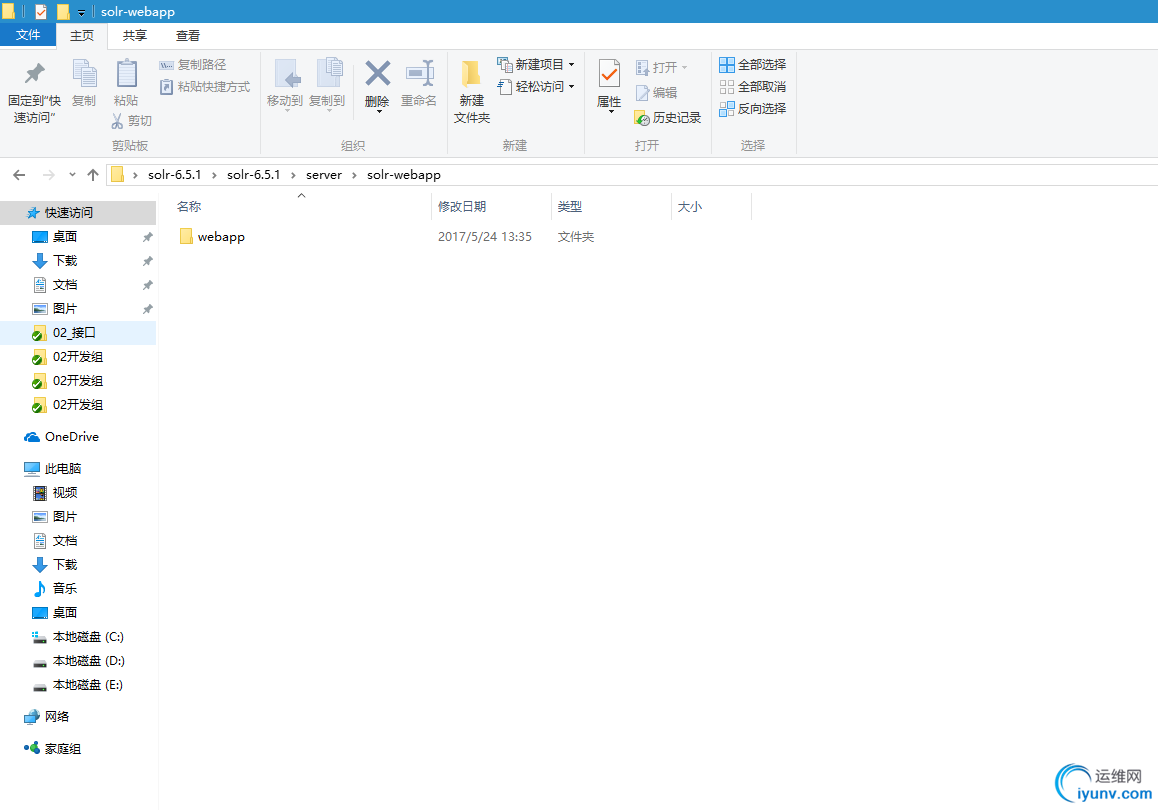Create a New folder (新建文件夹)
Image resolution: width=1158 pixels, height=810 pixels.
(471, 92)
